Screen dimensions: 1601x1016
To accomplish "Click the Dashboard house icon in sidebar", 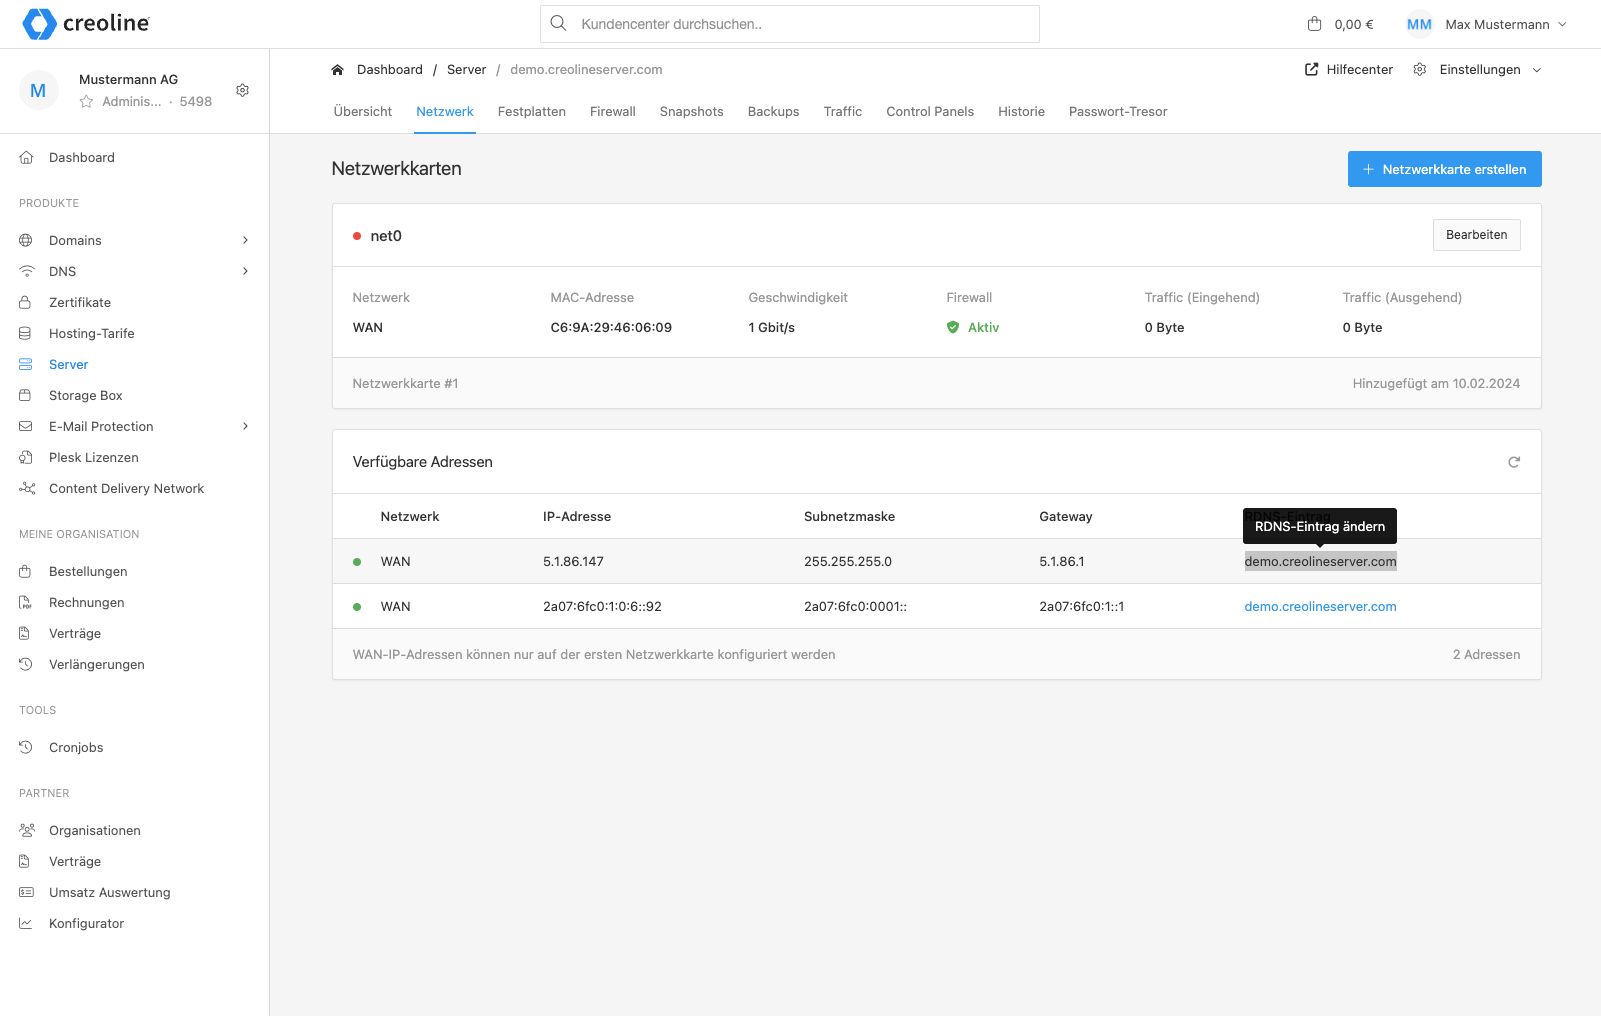I will 27,157.
